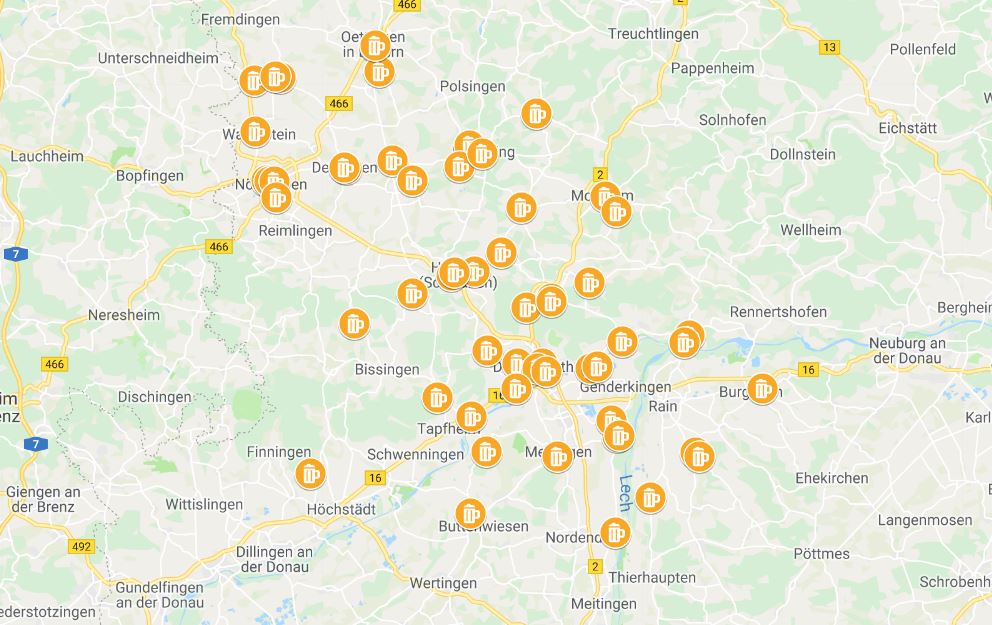Click the road 492 shield

point(82,546)
